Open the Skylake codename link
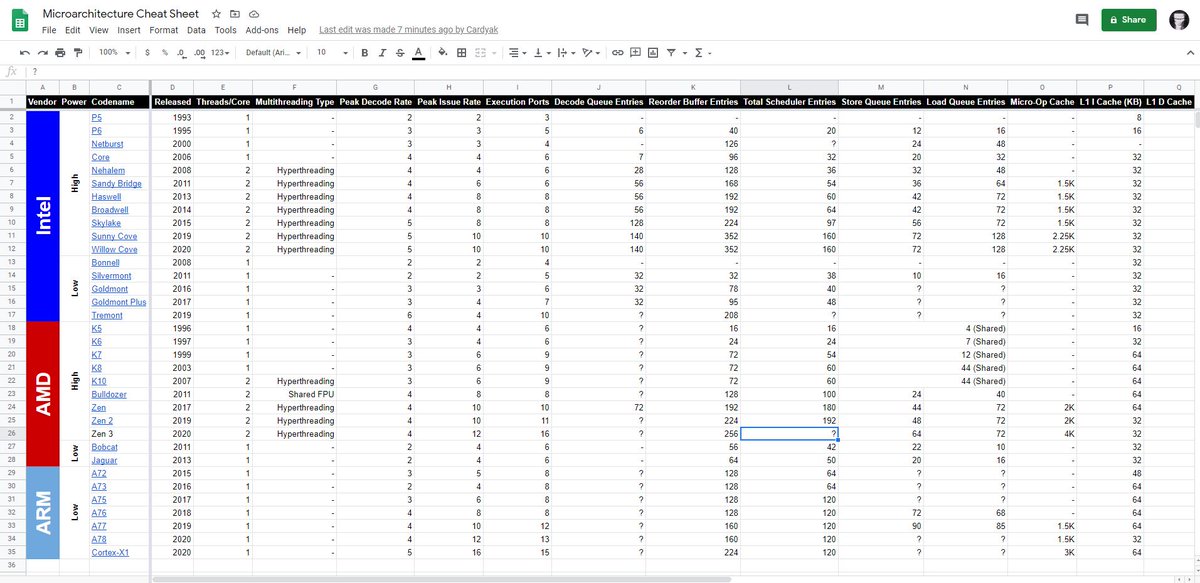 [x=106, y=223]
